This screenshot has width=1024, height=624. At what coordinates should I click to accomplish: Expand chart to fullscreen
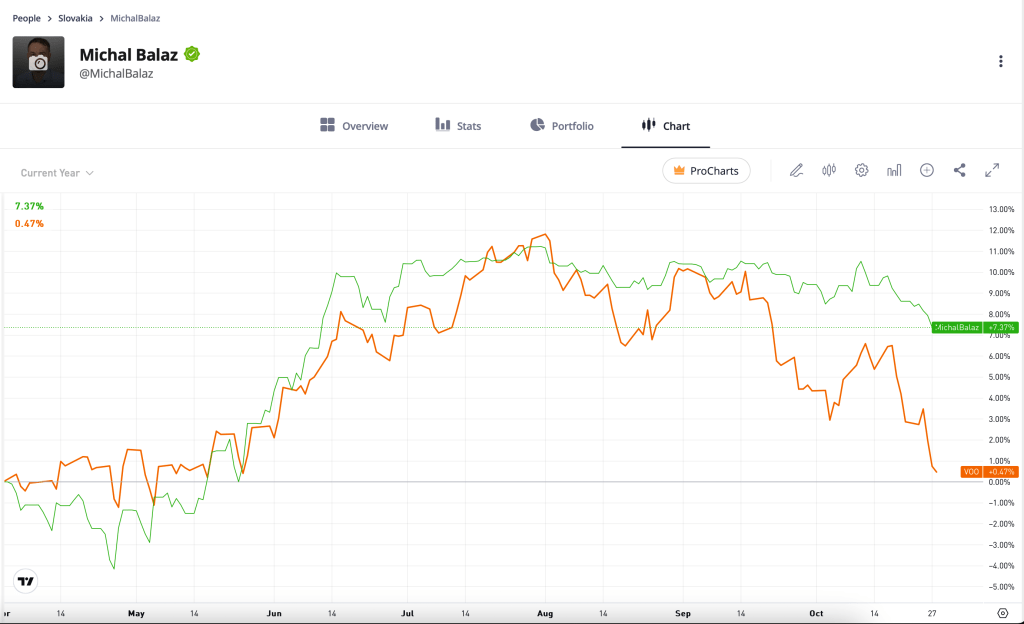[992, 171]
